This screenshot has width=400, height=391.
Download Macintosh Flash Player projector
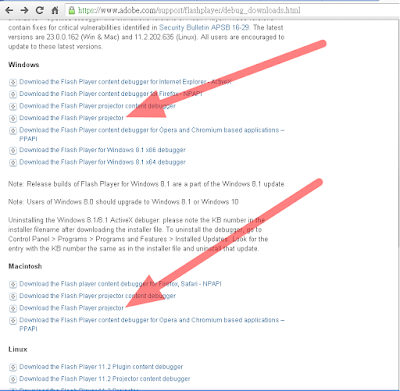click(71, 308)
